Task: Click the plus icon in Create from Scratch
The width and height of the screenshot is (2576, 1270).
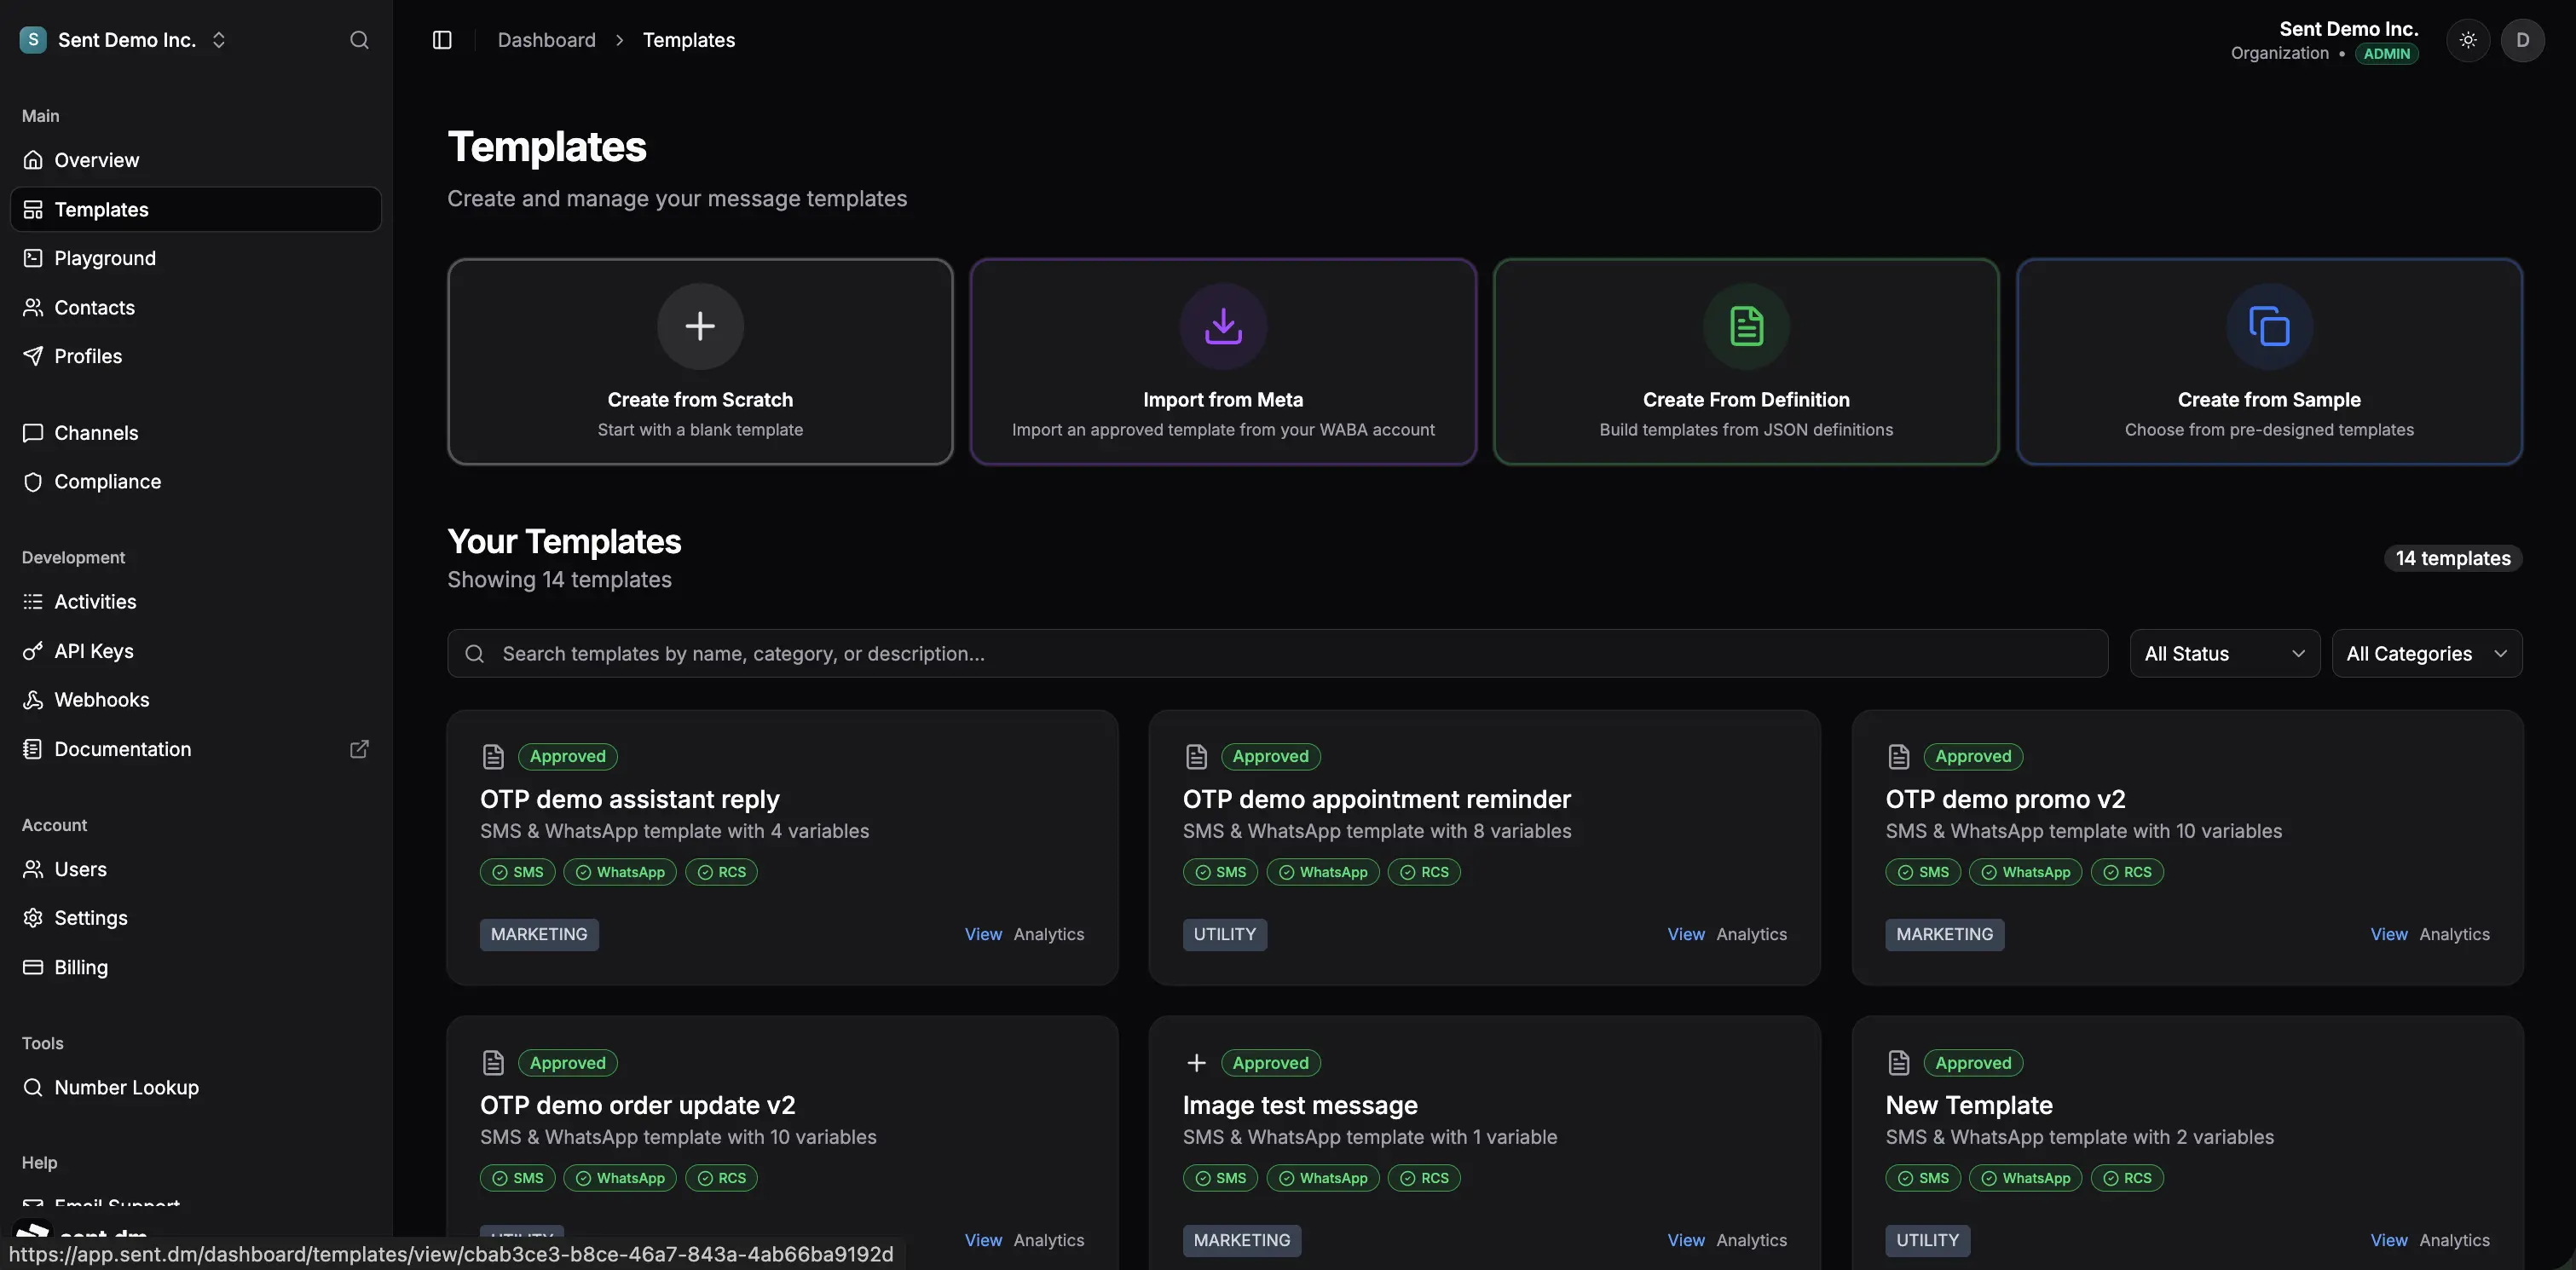Action: [700, 326]
